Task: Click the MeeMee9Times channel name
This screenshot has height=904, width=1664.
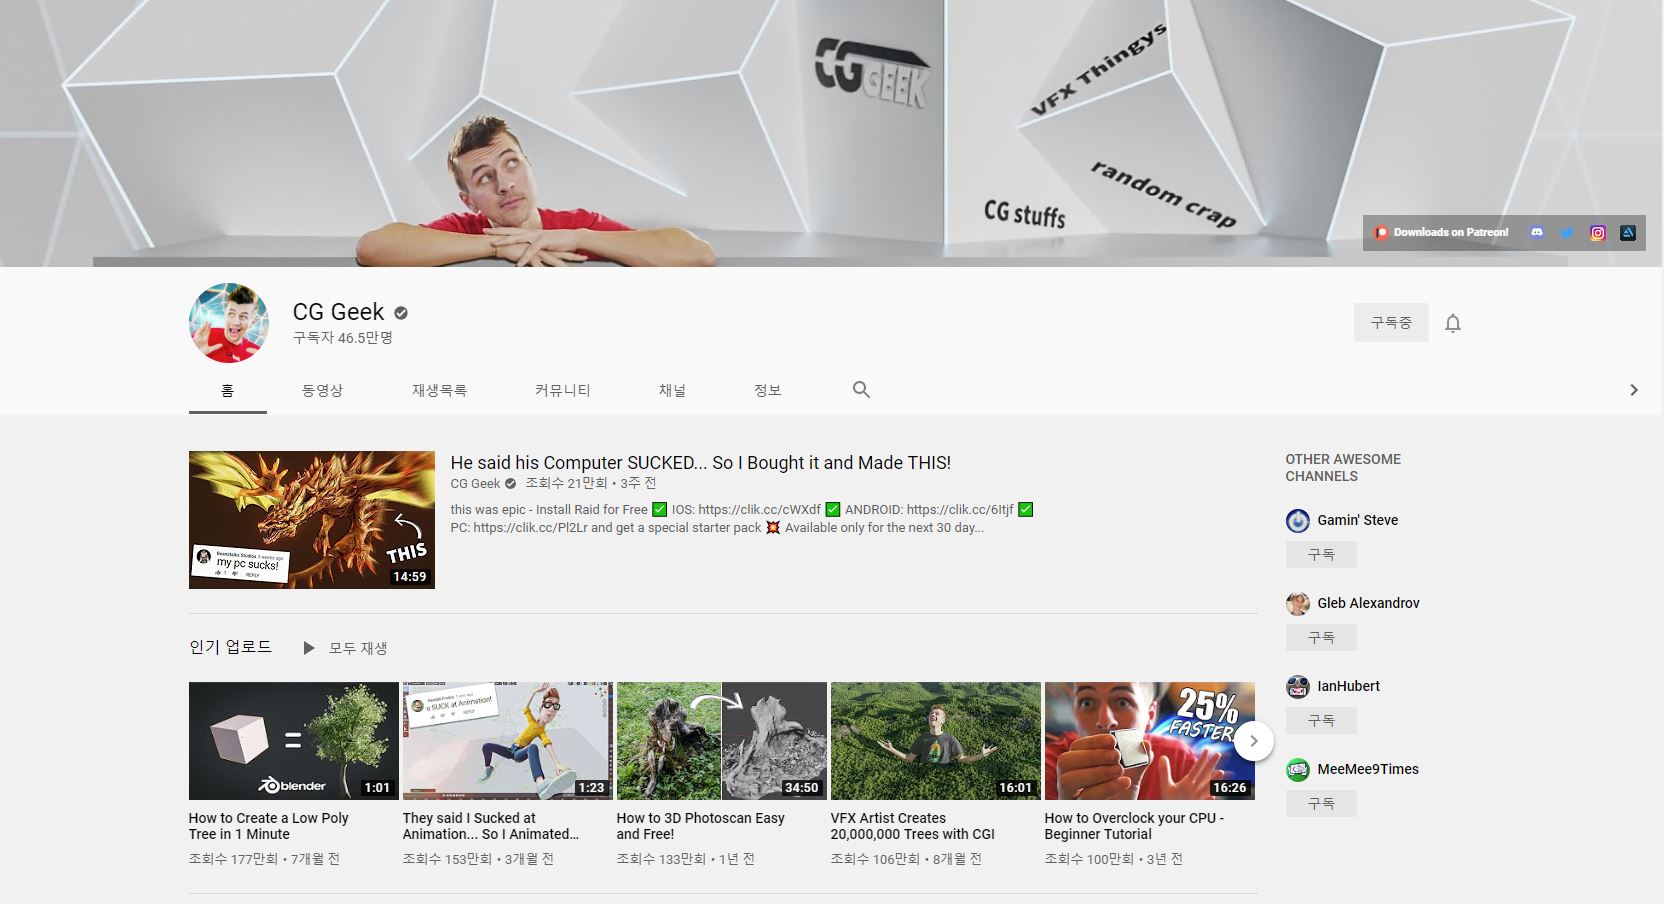Action: (1368, 769)
